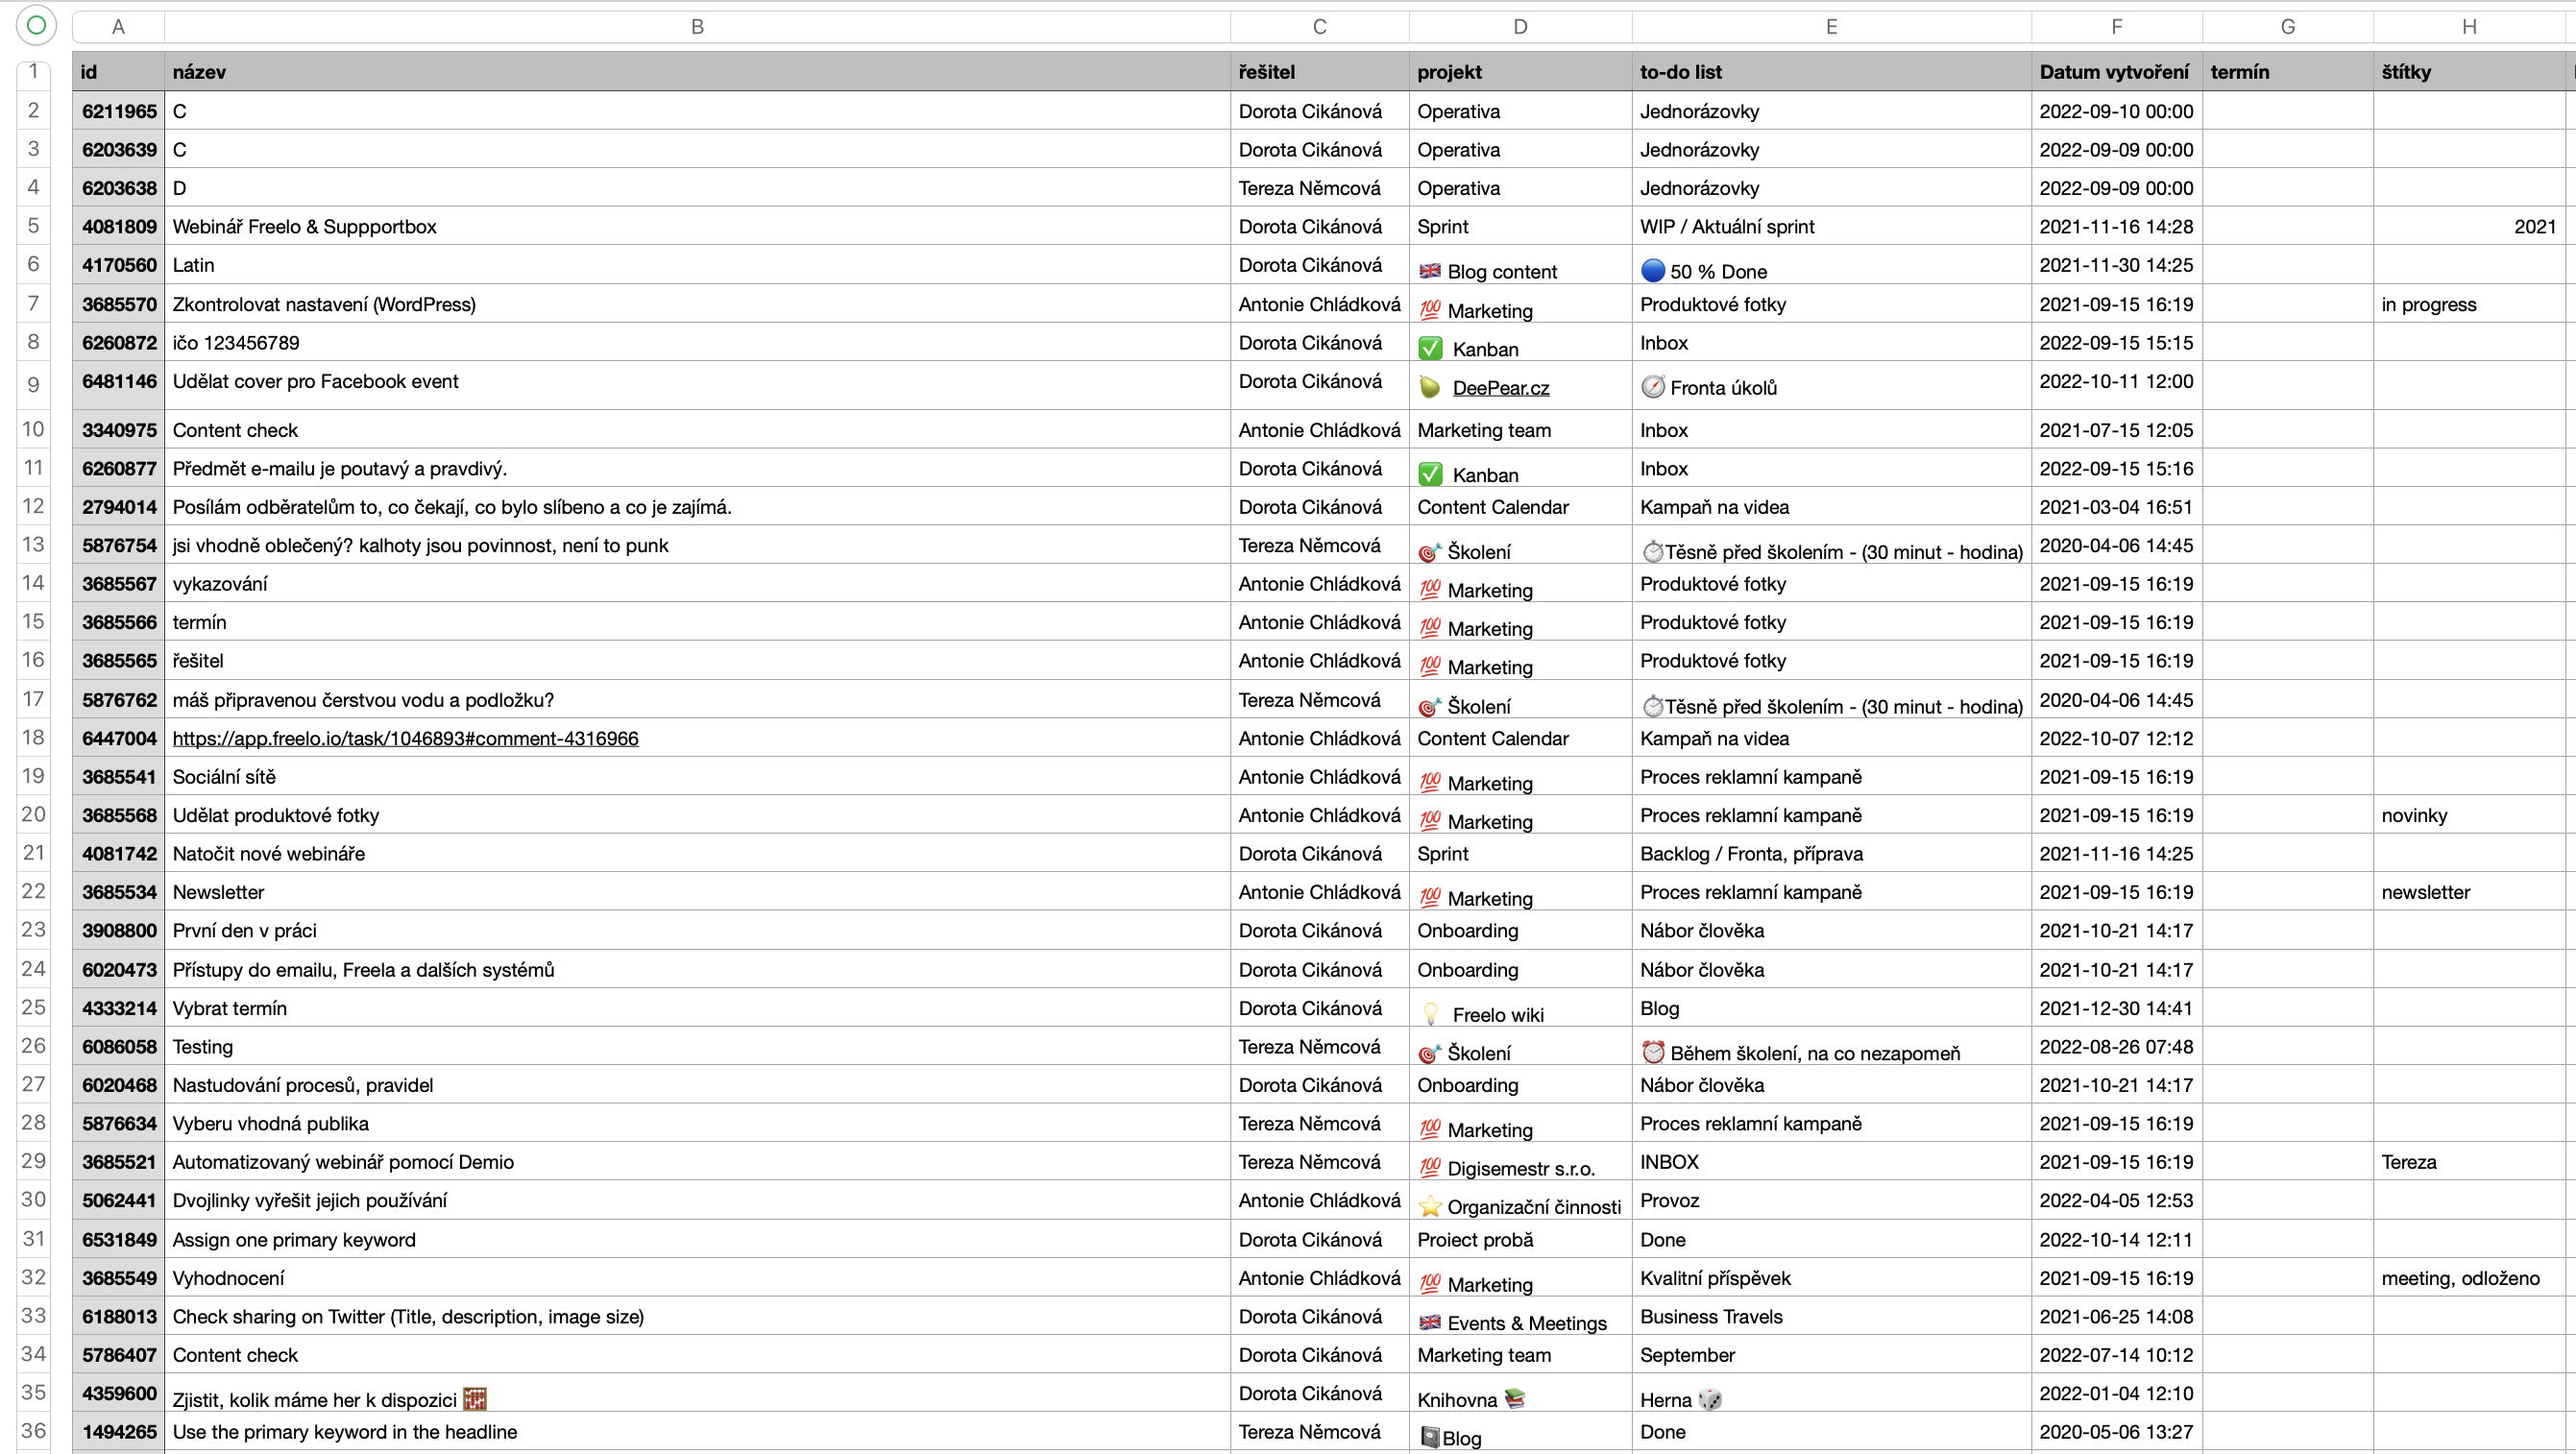Click the stopwatch icon in row 17 to-do list
Screen dimensions: 2576x1454
[1653, 706]
